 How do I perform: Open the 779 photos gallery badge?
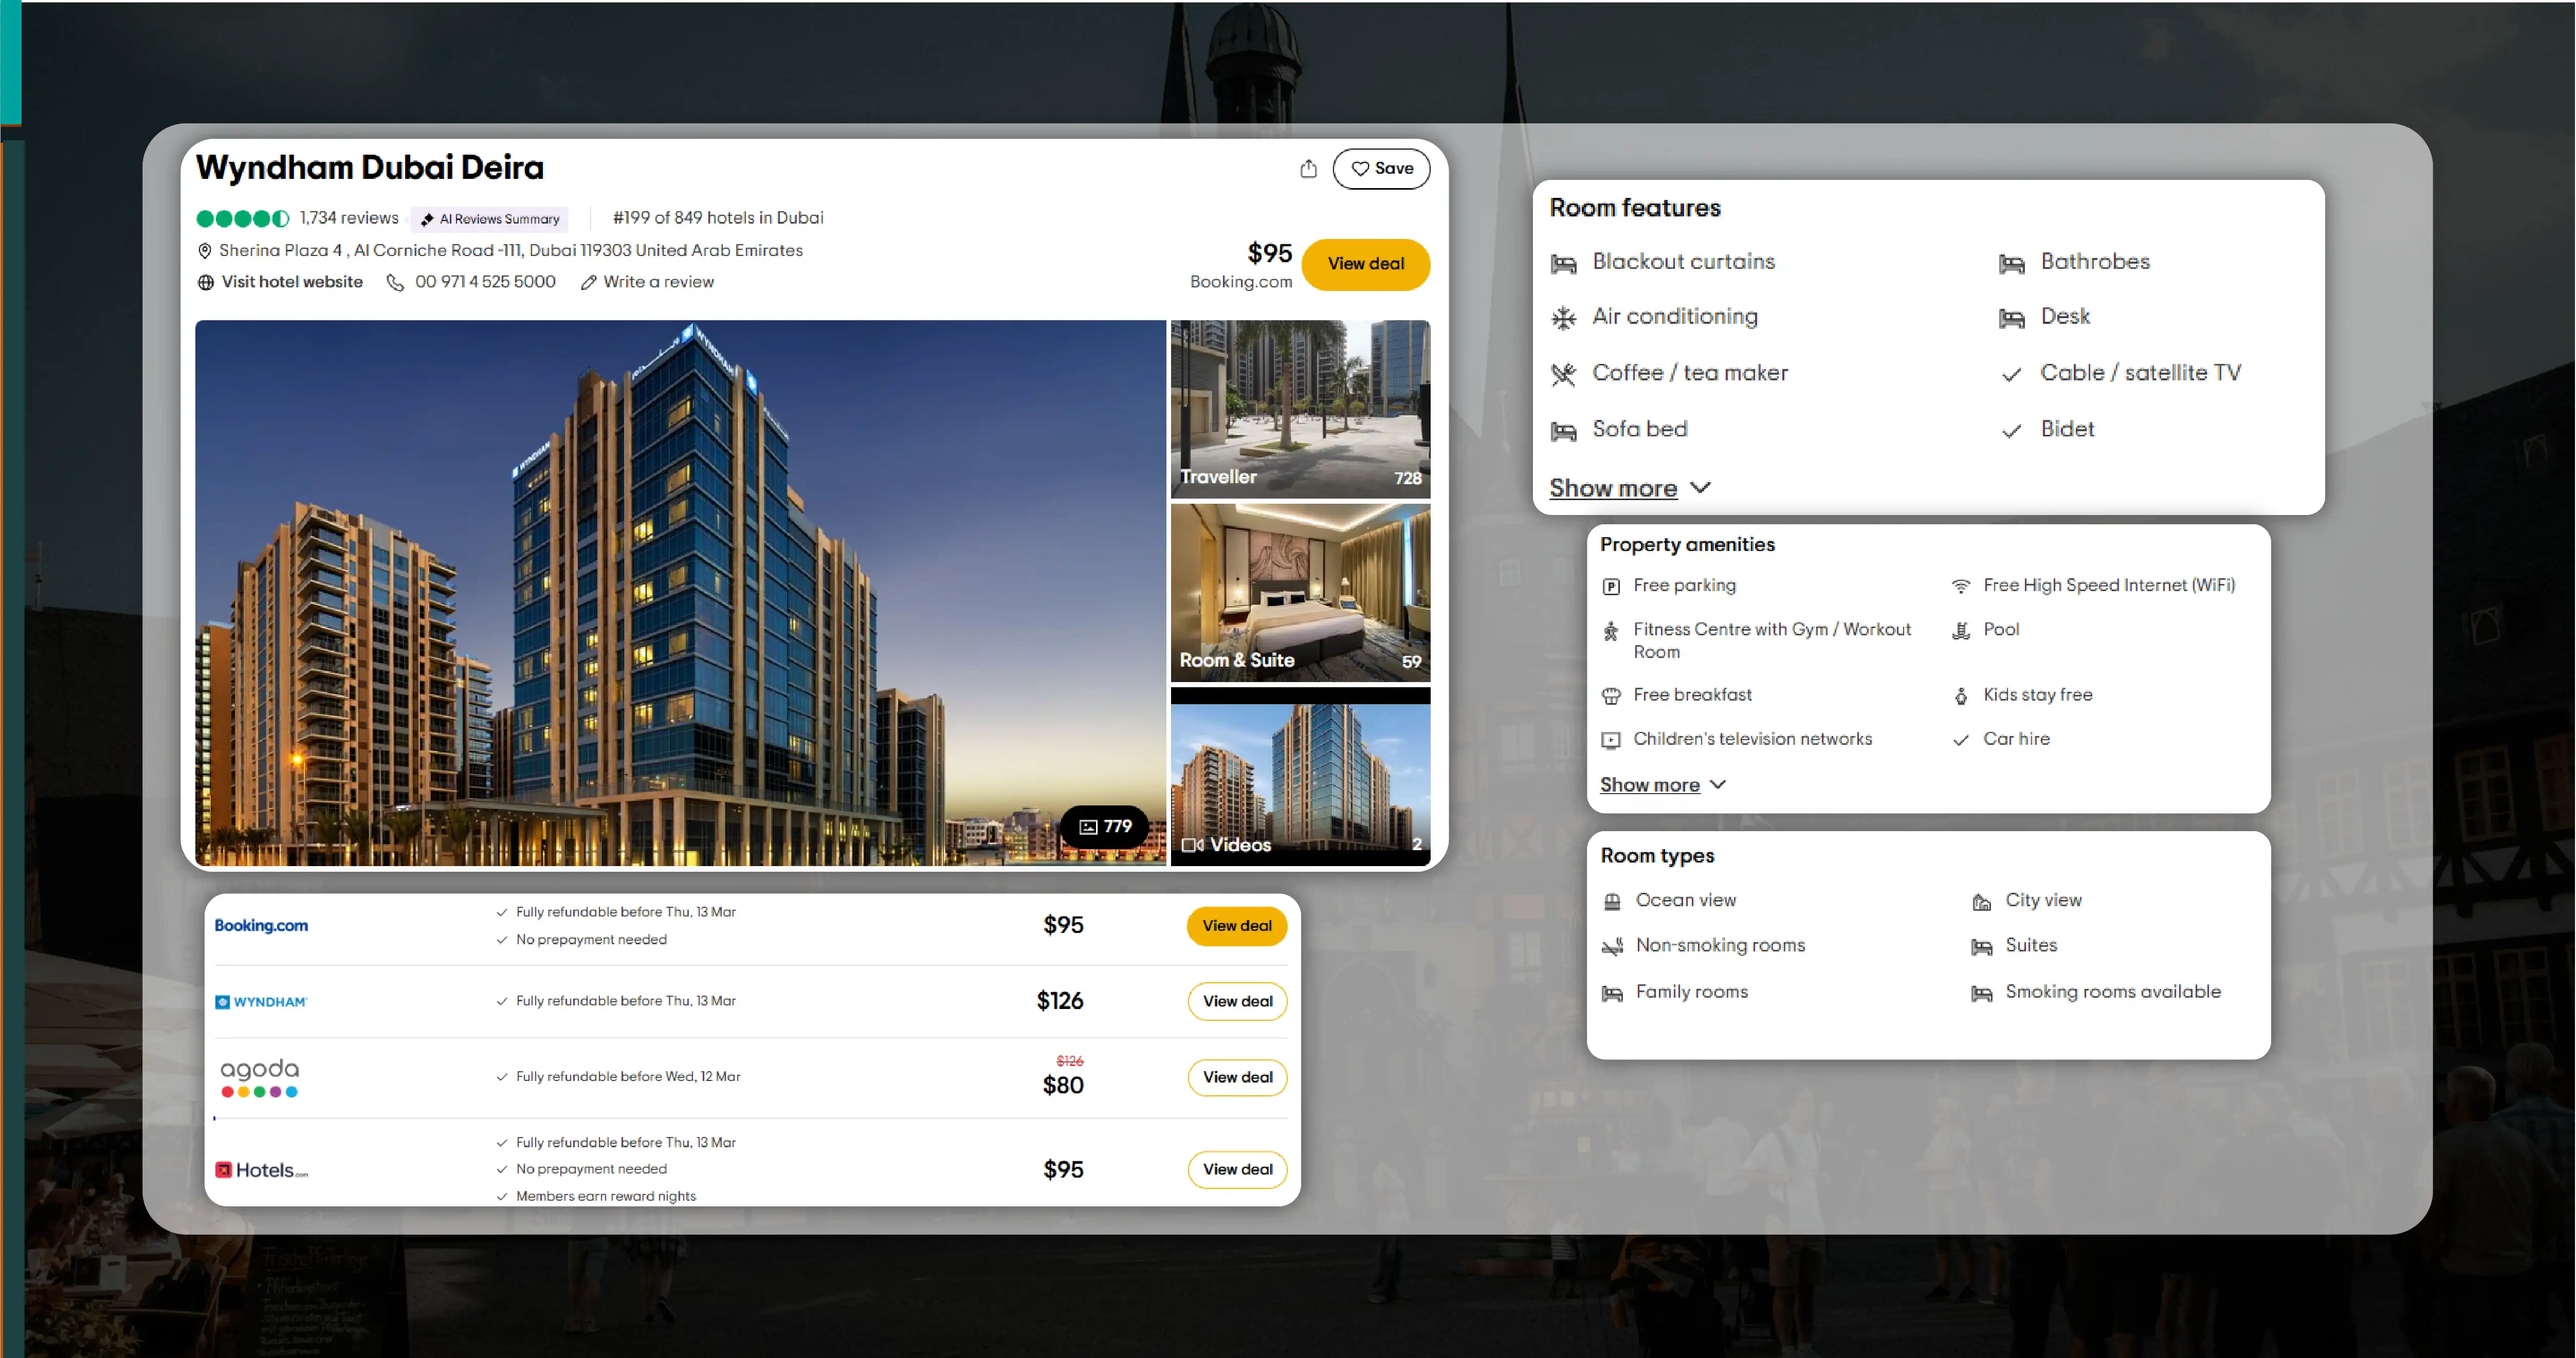coord(1105,827)
